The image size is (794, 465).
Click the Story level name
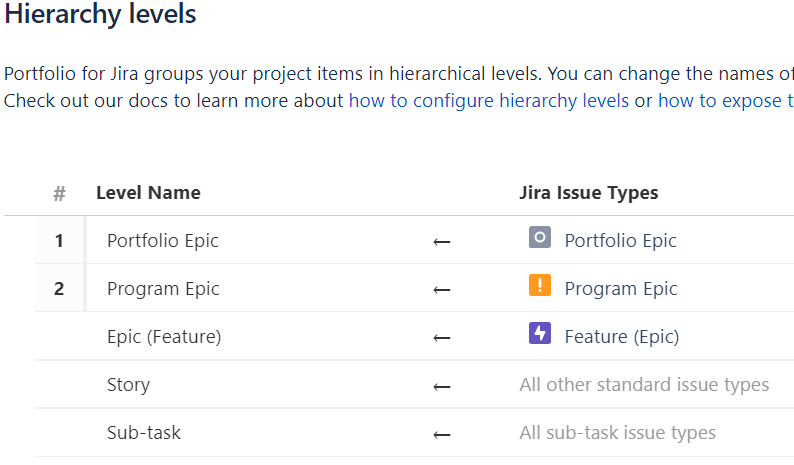[x=128, y=385]
